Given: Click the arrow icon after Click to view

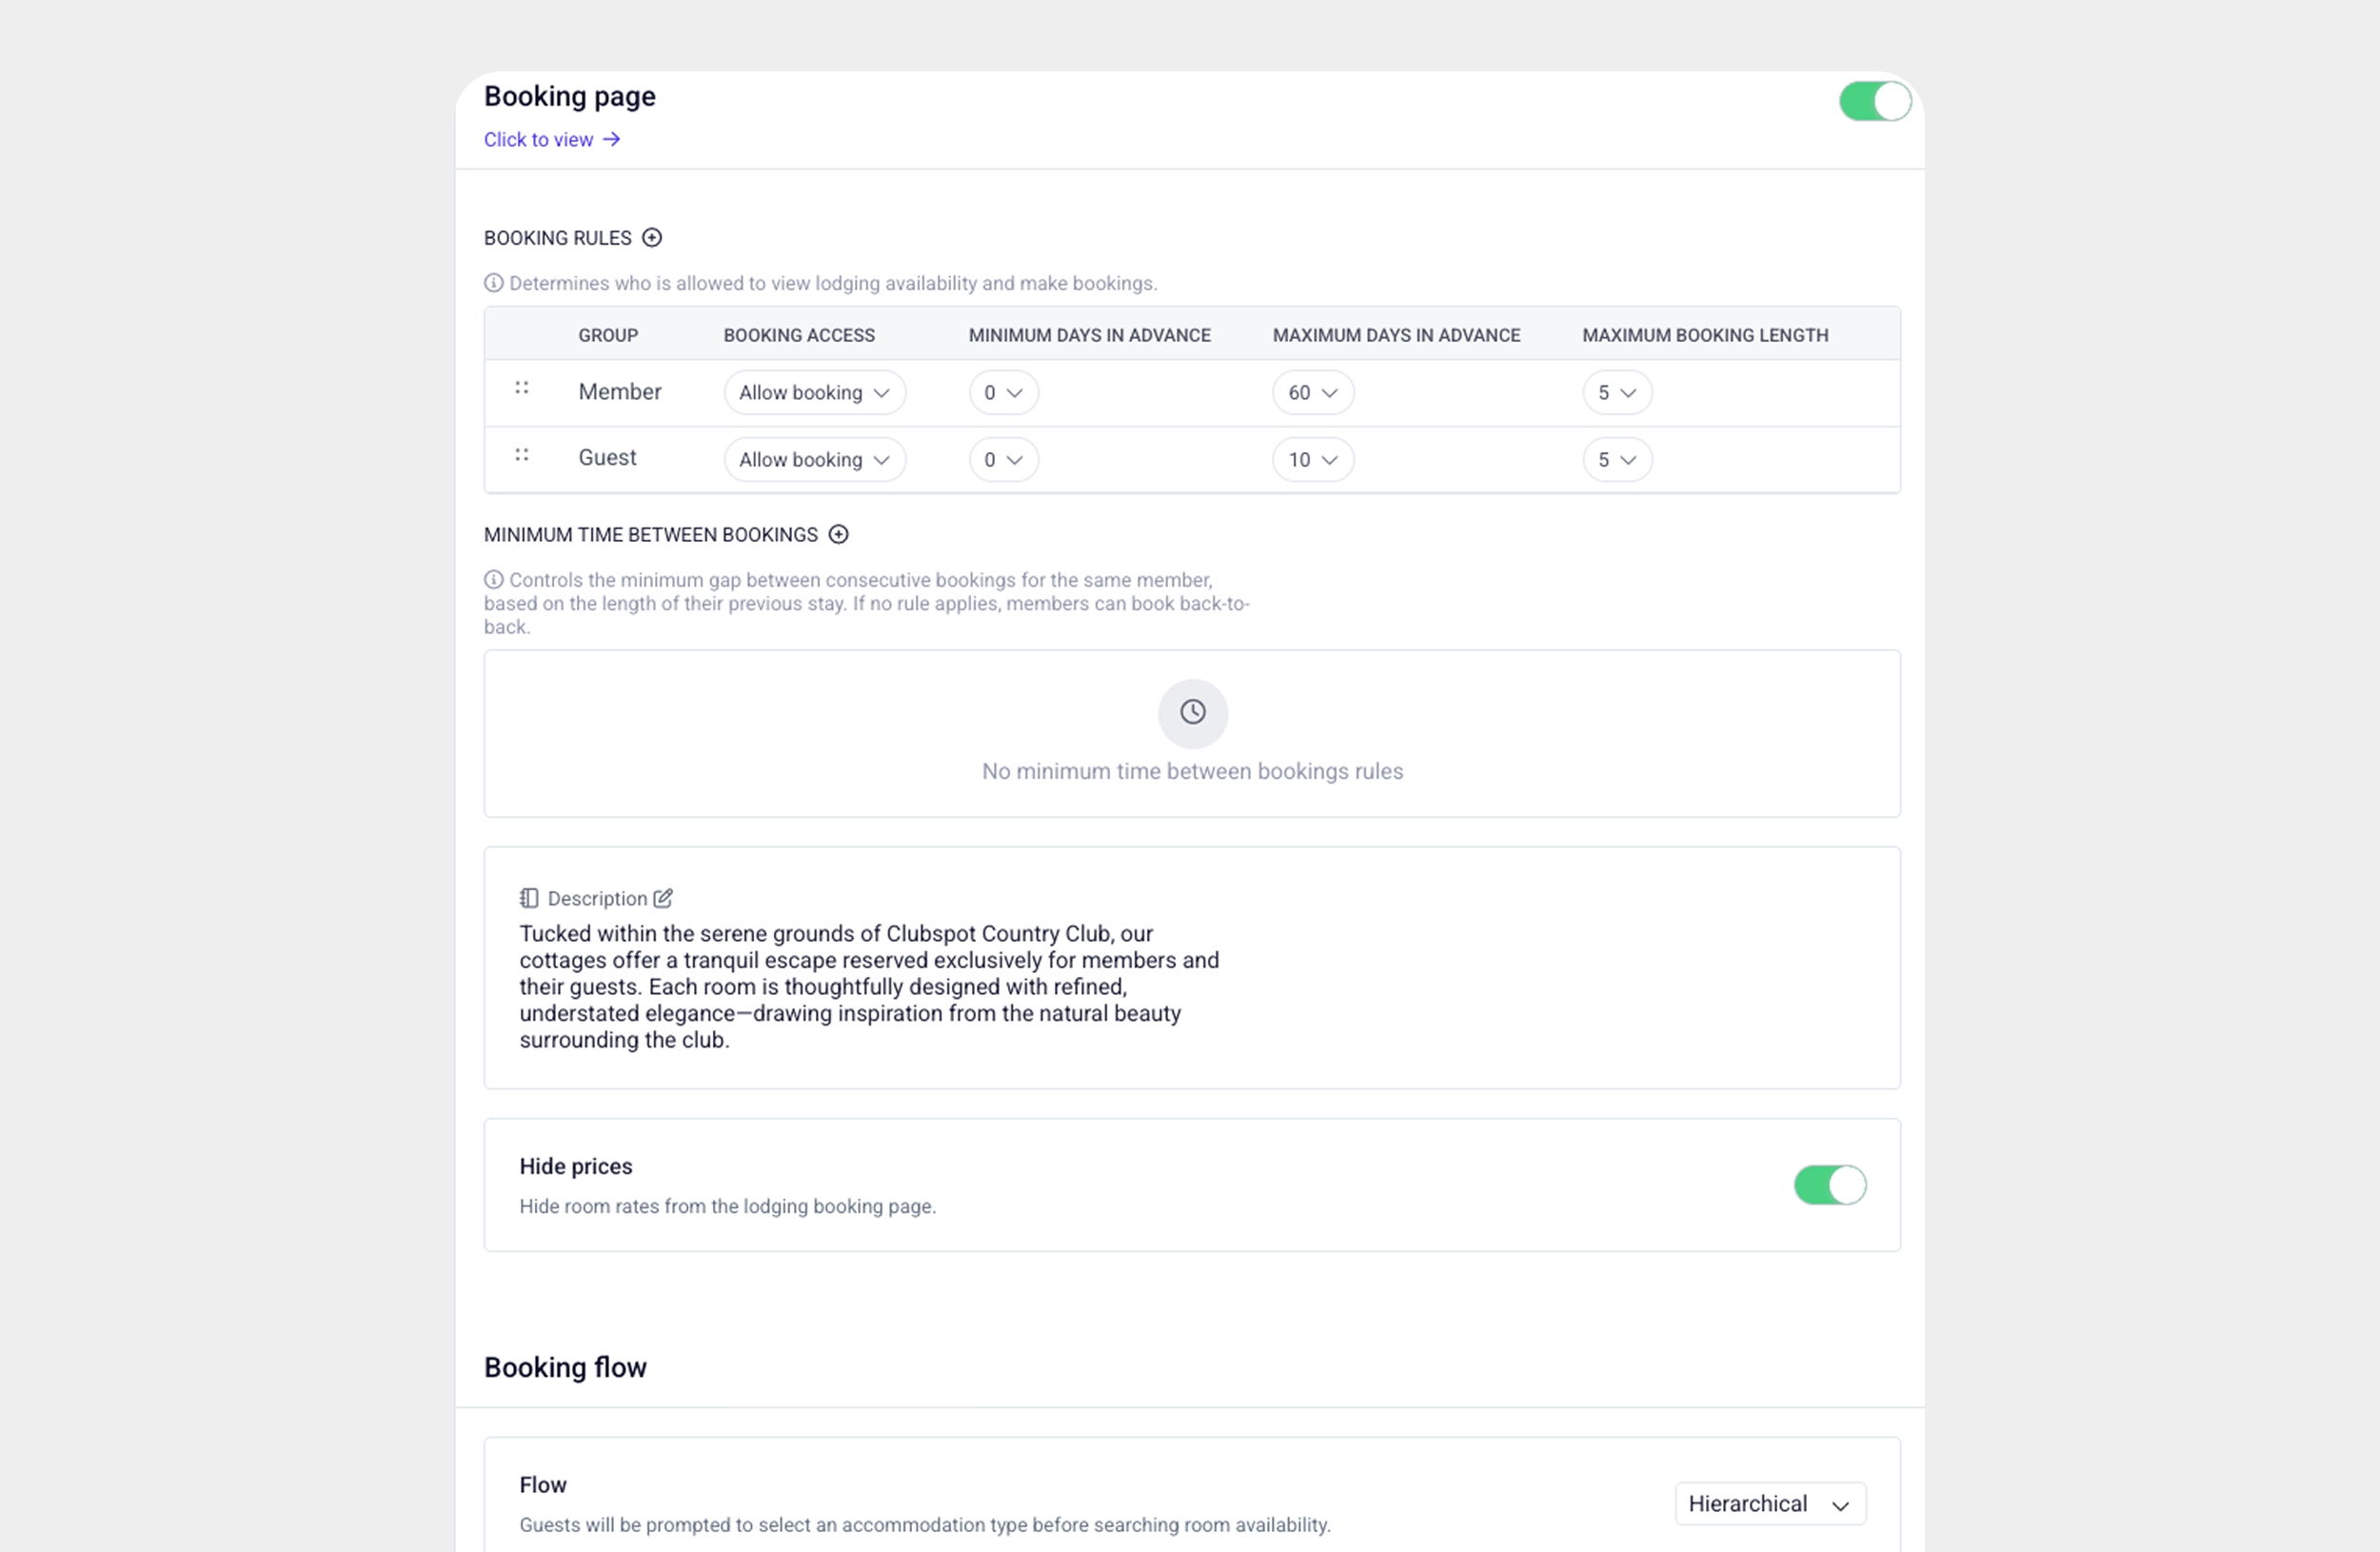Looking at the screenshot, I should click(x=611, y=139).
